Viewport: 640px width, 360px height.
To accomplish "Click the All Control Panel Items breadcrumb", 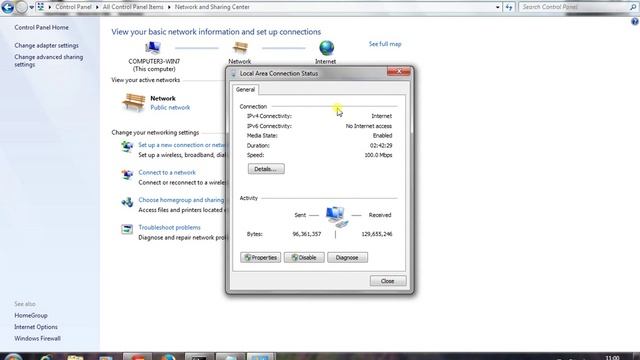I will point(133,7).
